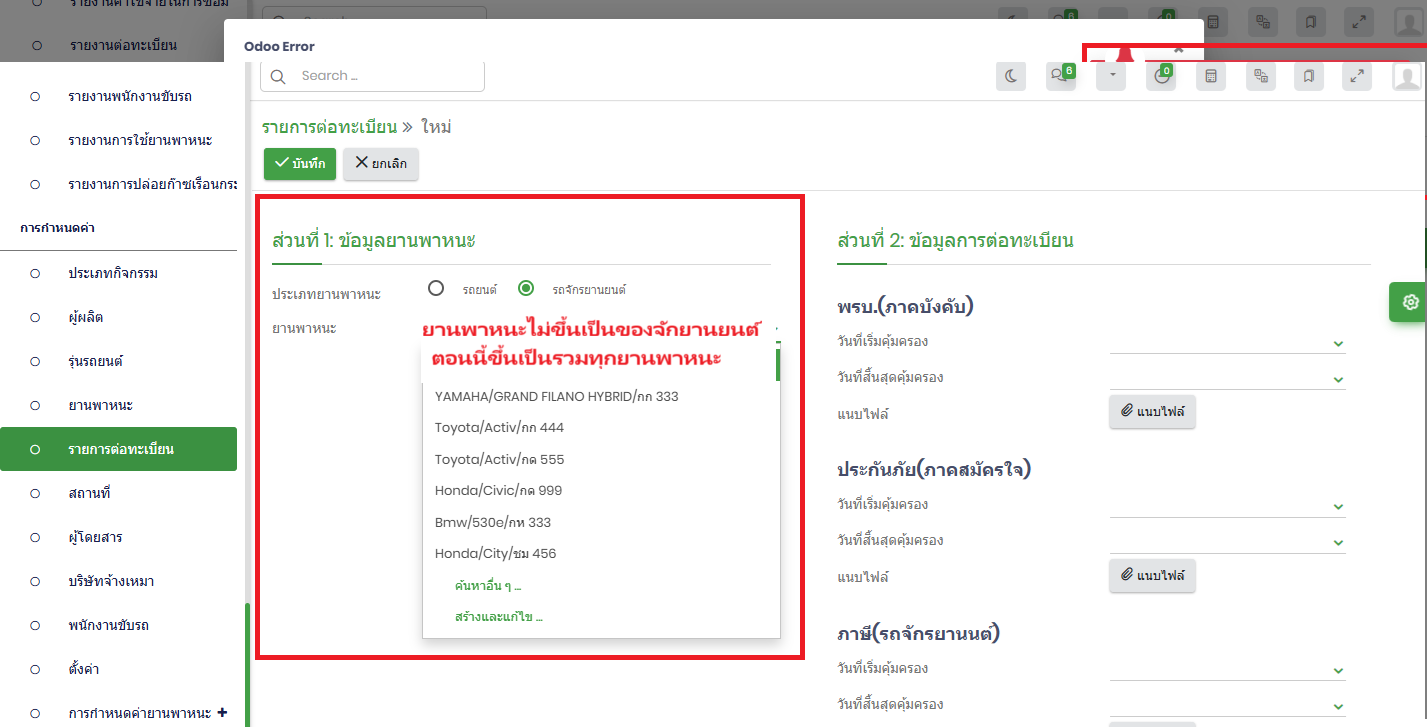Select the รถยนต์ radio button

pyautogui.click(x=436, y=289)
